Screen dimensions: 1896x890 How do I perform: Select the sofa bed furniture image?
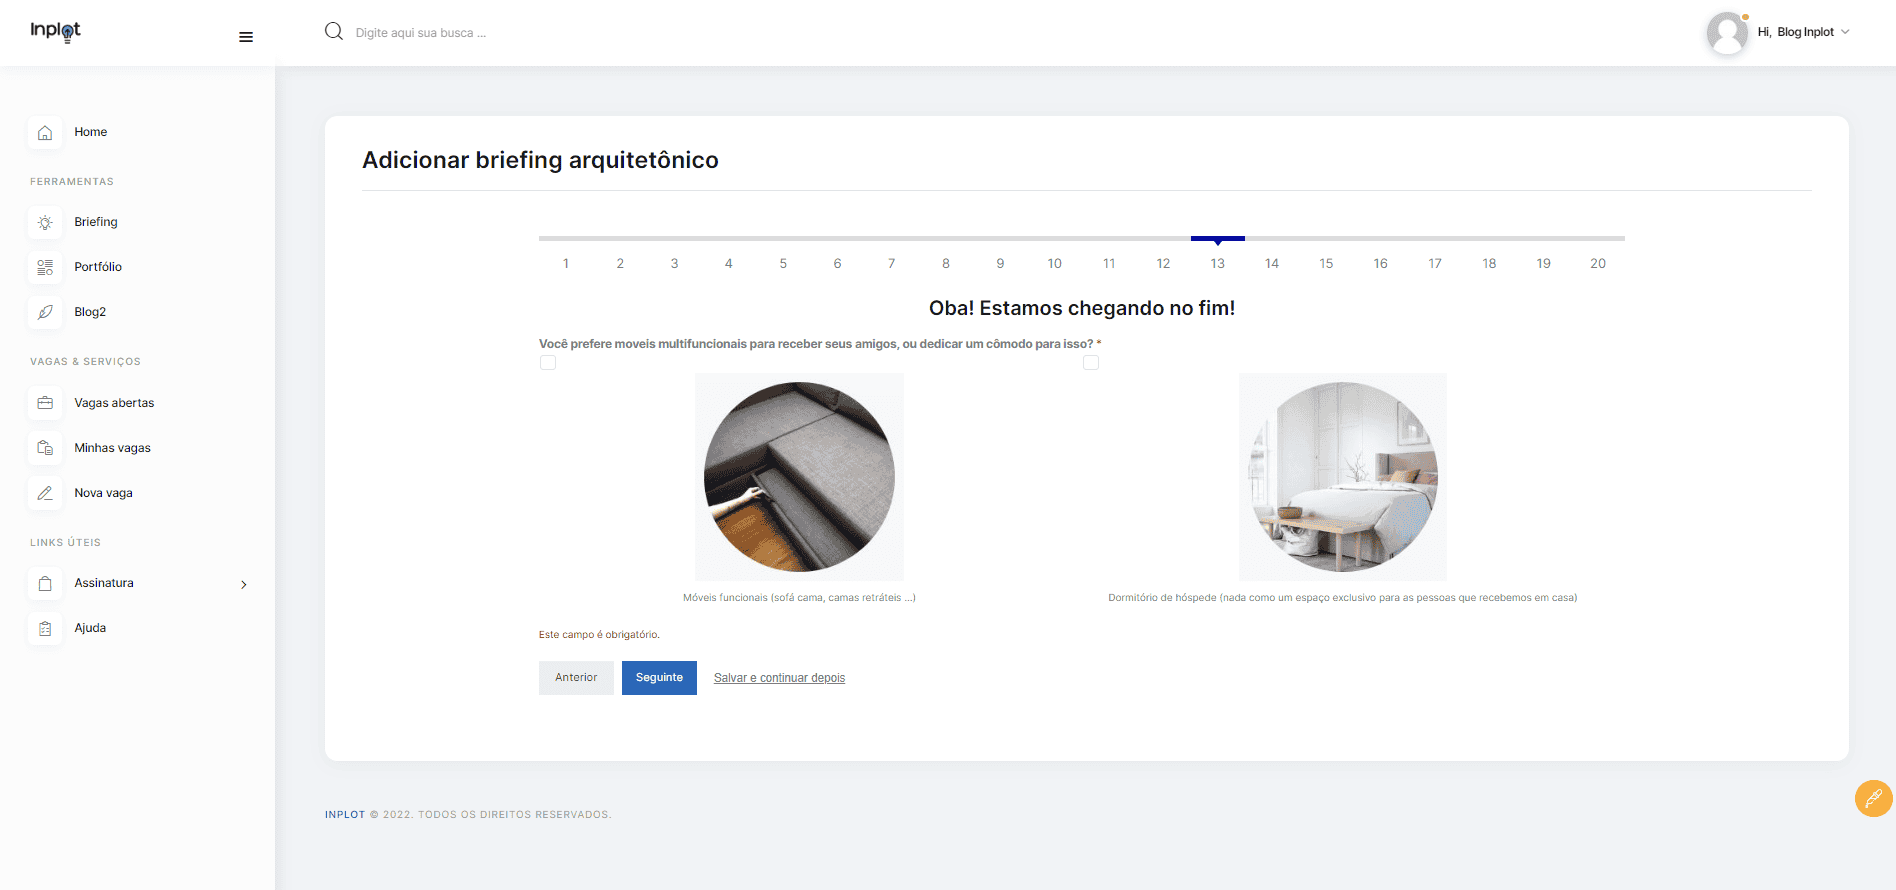[799, 477]
